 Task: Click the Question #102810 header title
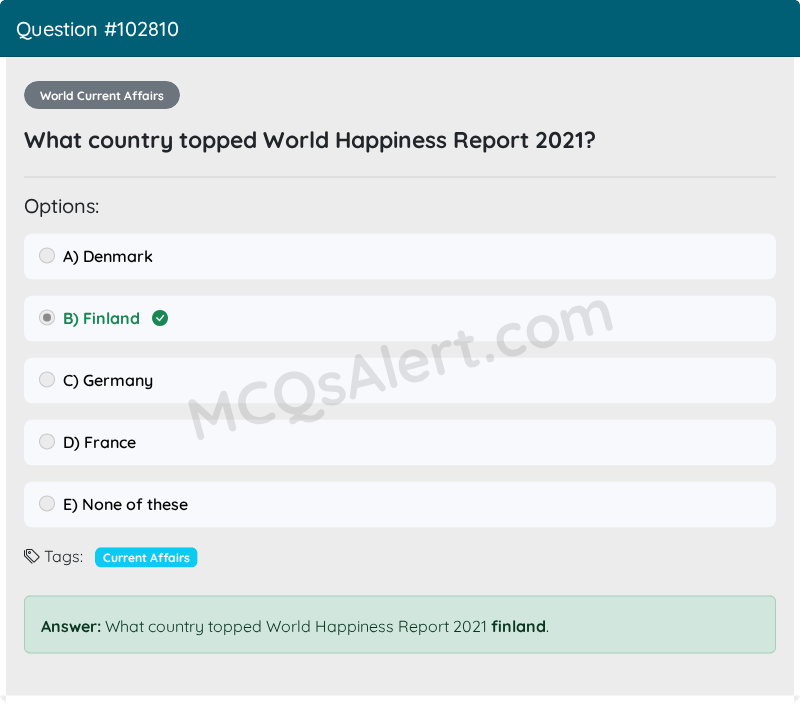[97, 30]
